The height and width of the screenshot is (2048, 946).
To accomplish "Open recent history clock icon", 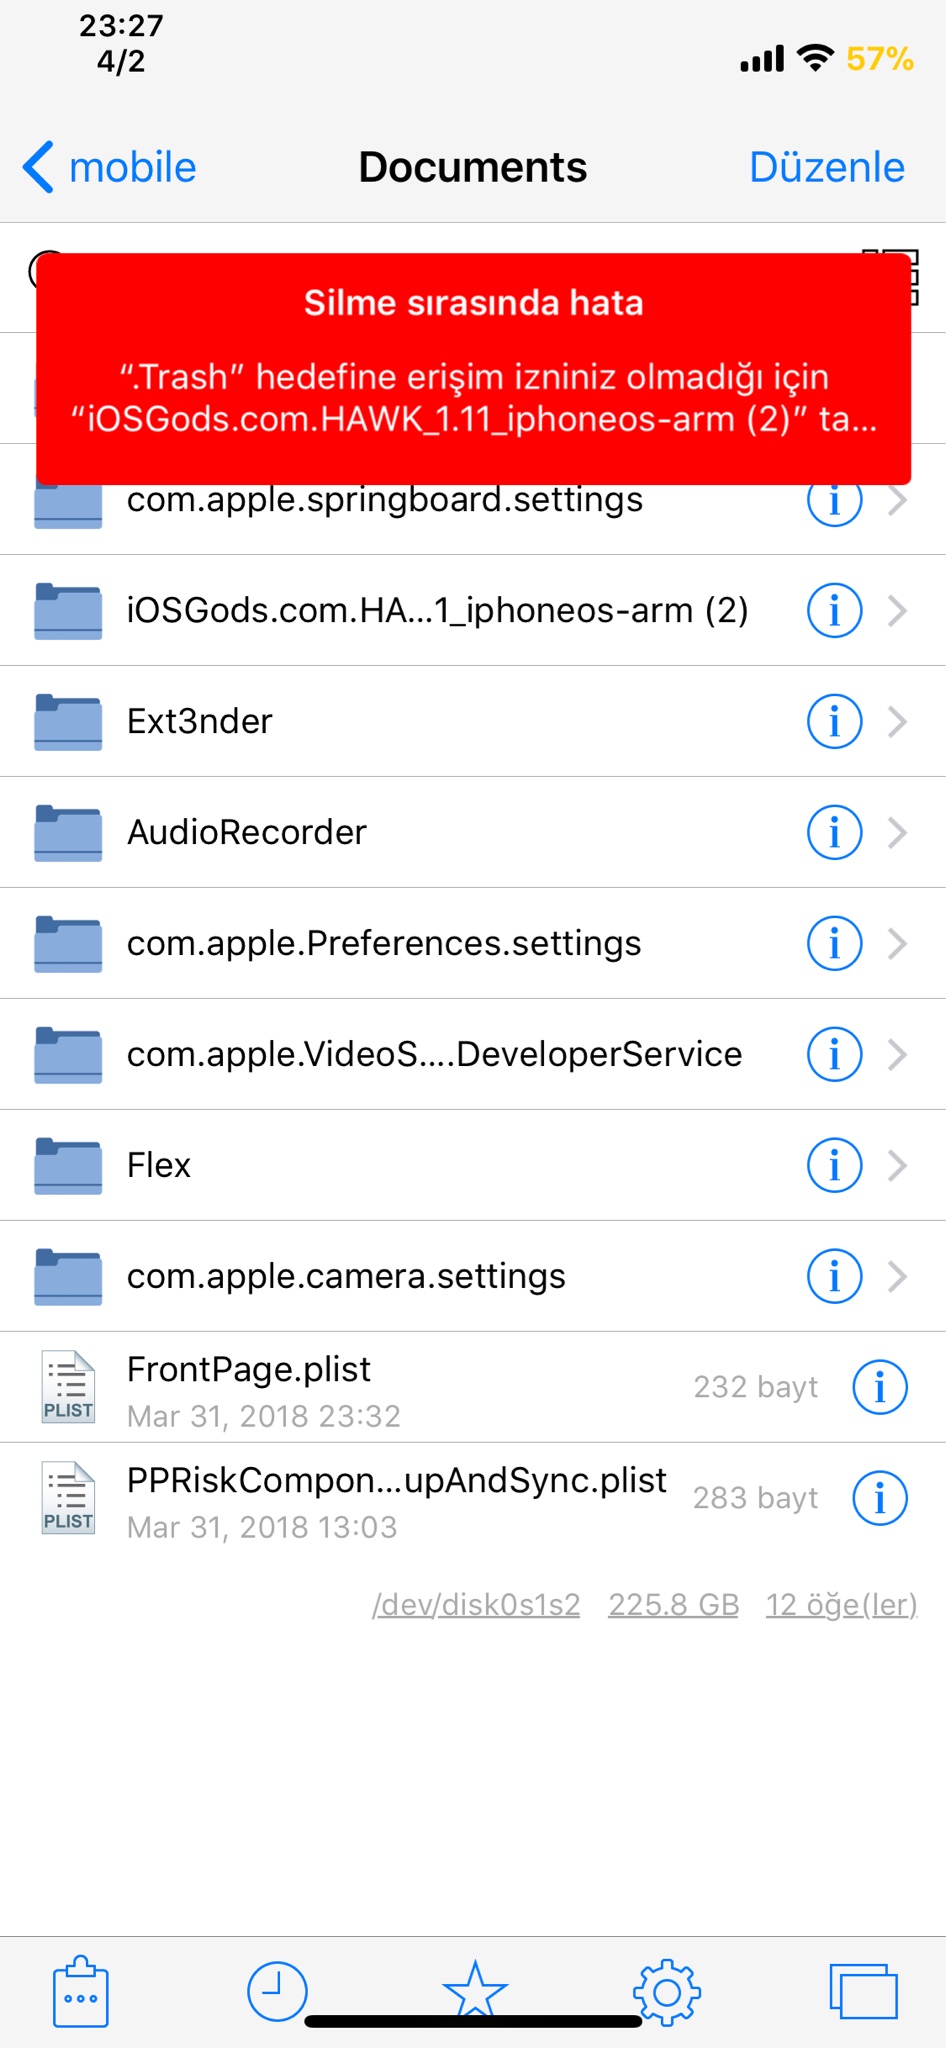I will coord(277,1992).
